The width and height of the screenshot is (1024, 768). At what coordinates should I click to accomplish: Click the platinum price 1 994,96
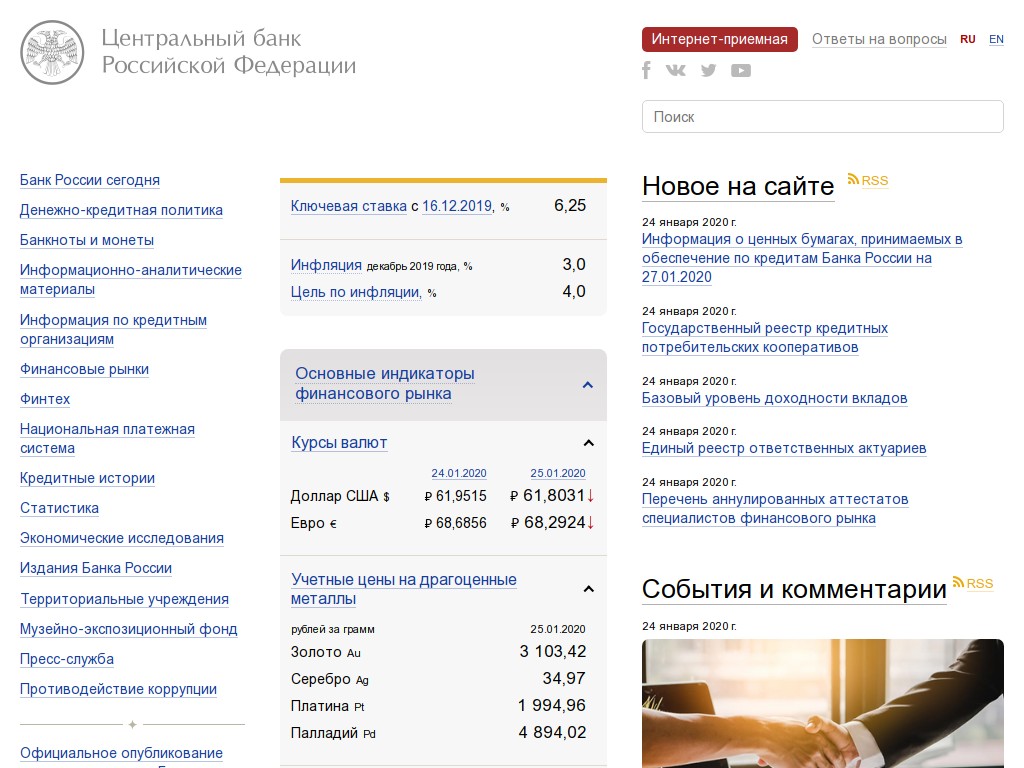552,705
